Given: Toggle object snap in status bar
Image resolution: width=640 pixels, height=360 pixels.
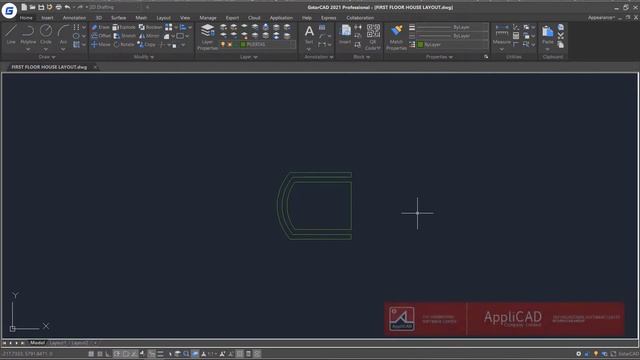Looking at the screenshot, I should [x=126, y=354].
